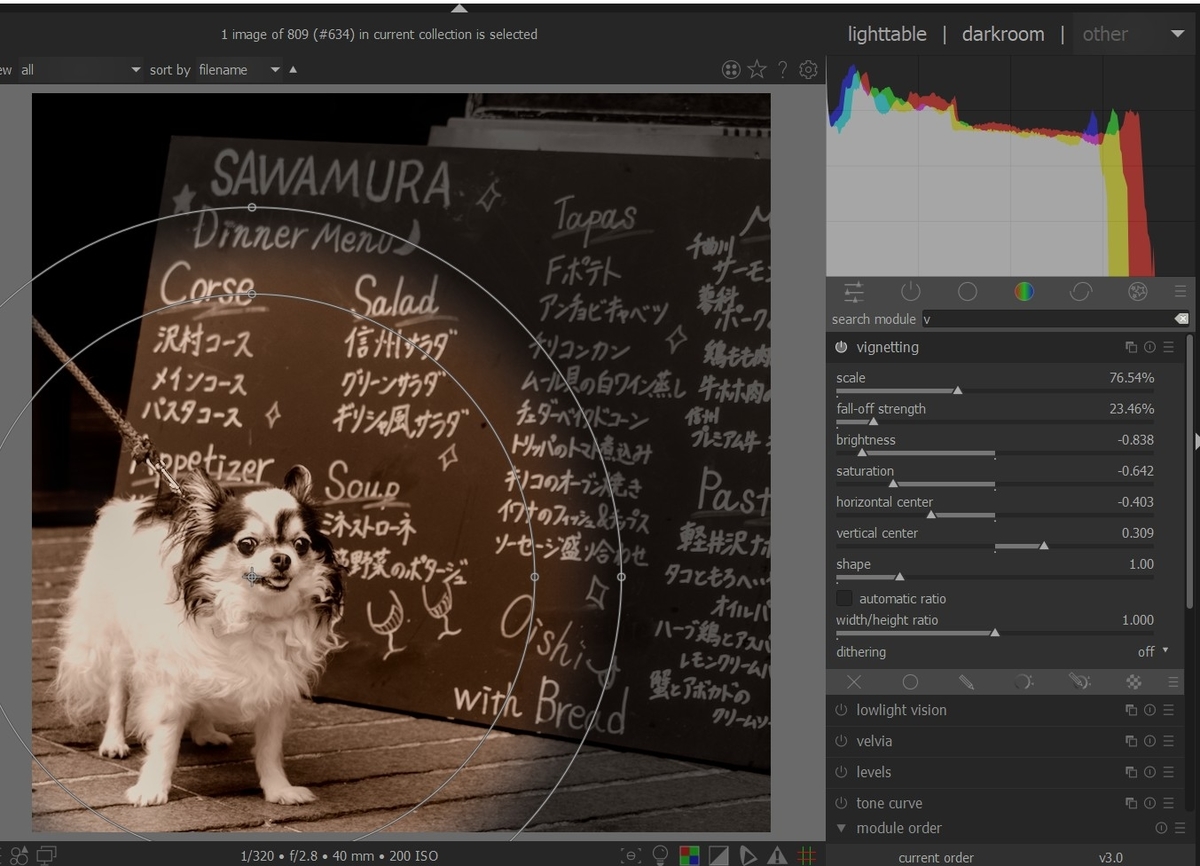This screenshot has height=866, width=1200.
Task: Expand the tone curve module
Action: 889,803
